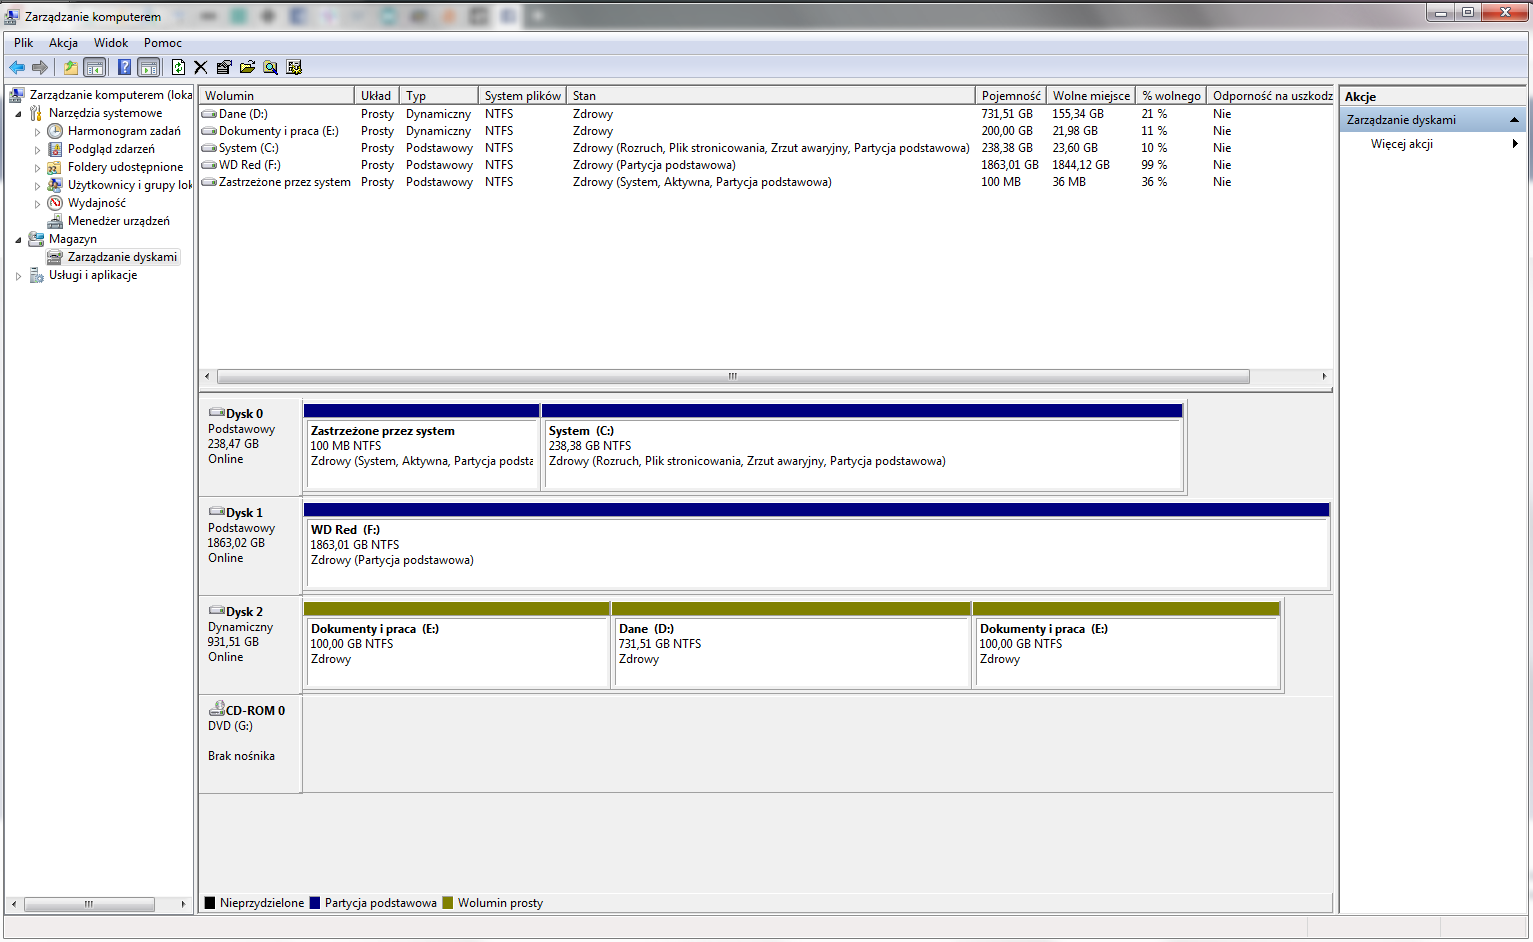Click the Dysk 2 disk label
The width and height of the screenshot is (1533, 942).
(250, 645)
